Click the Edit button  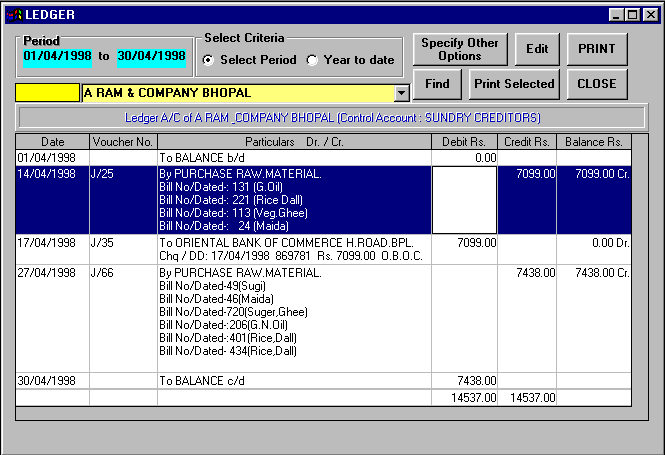point(537,49)
